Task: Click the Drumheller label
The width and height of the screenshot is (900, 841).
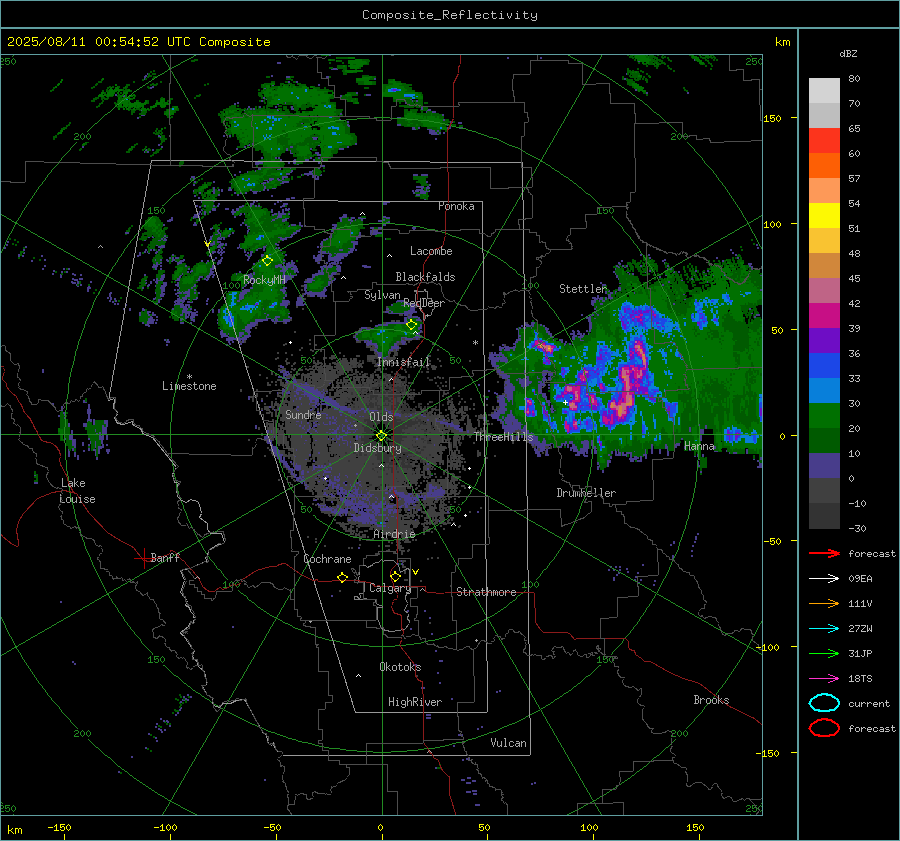Action: (586, 493)
